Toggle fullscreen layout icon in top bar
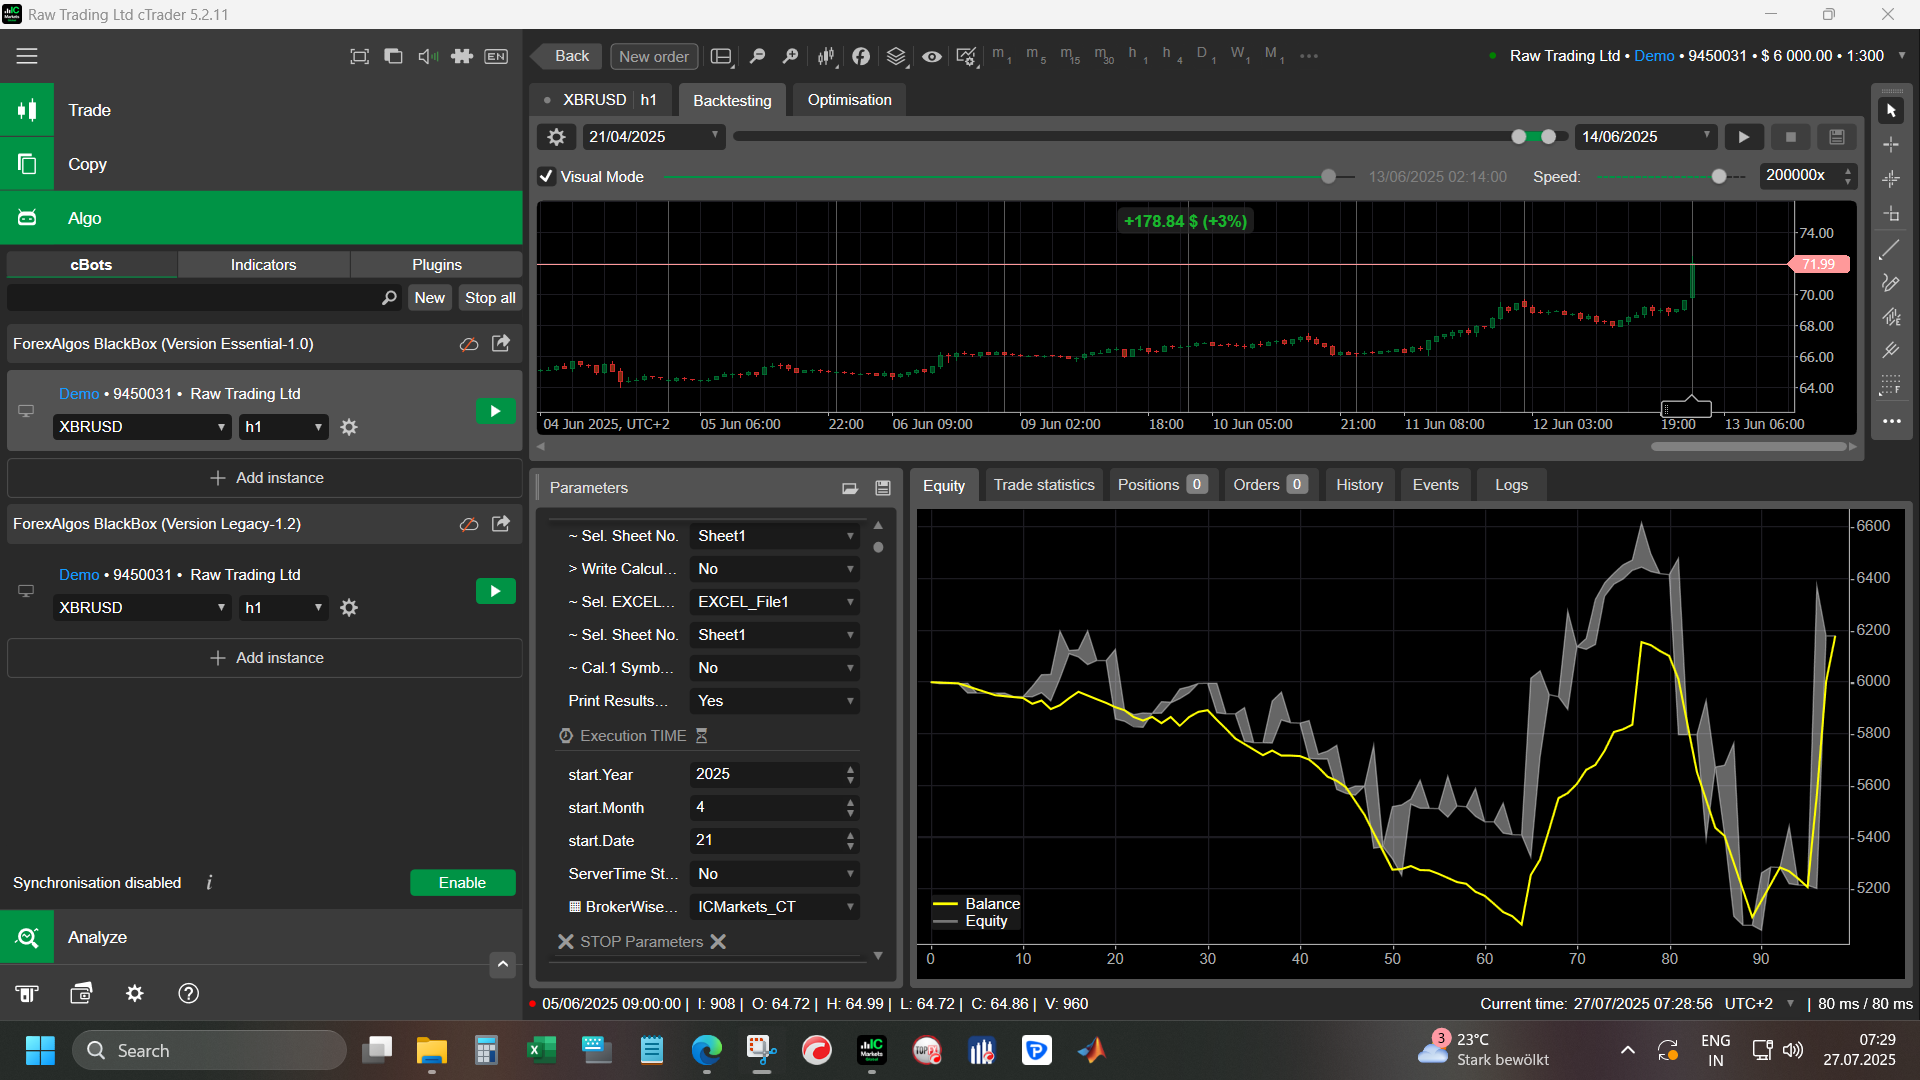This screenshot has height=1080, width=1920. point(359,56)
